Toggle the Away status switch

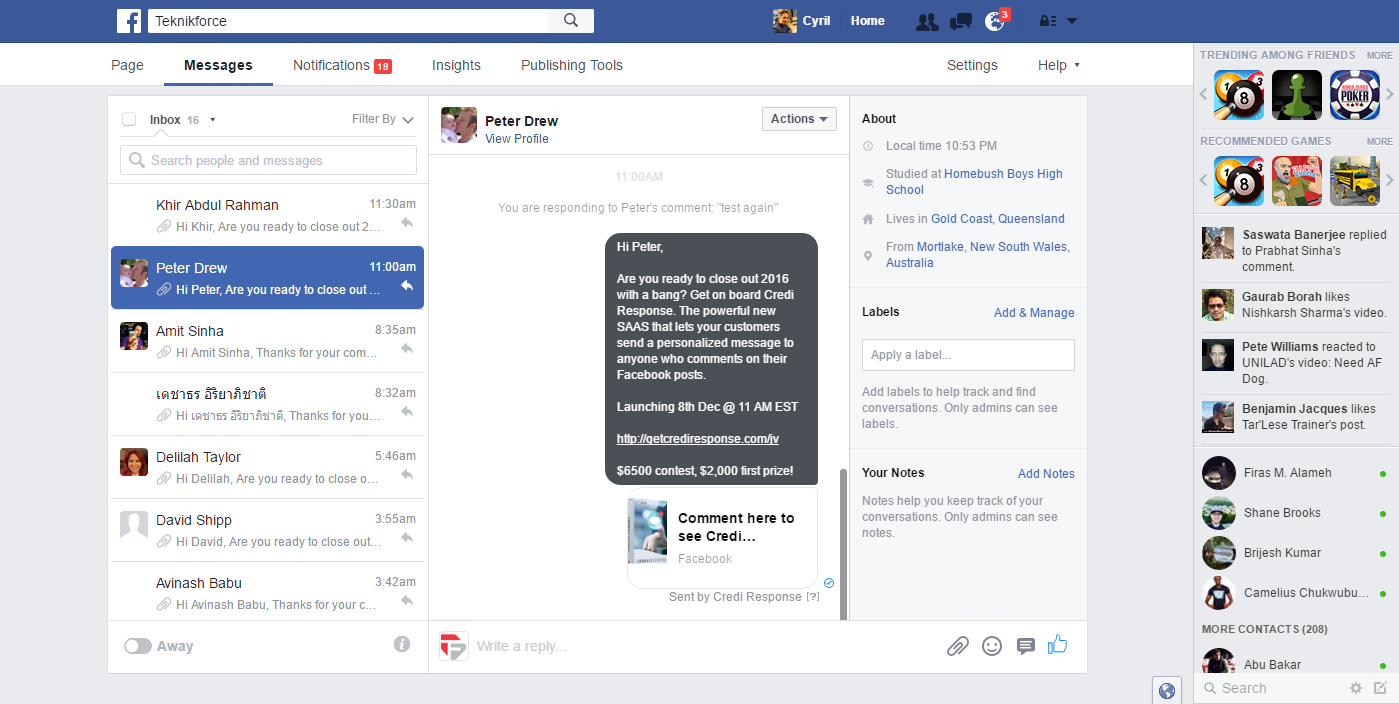coord(137,646)
